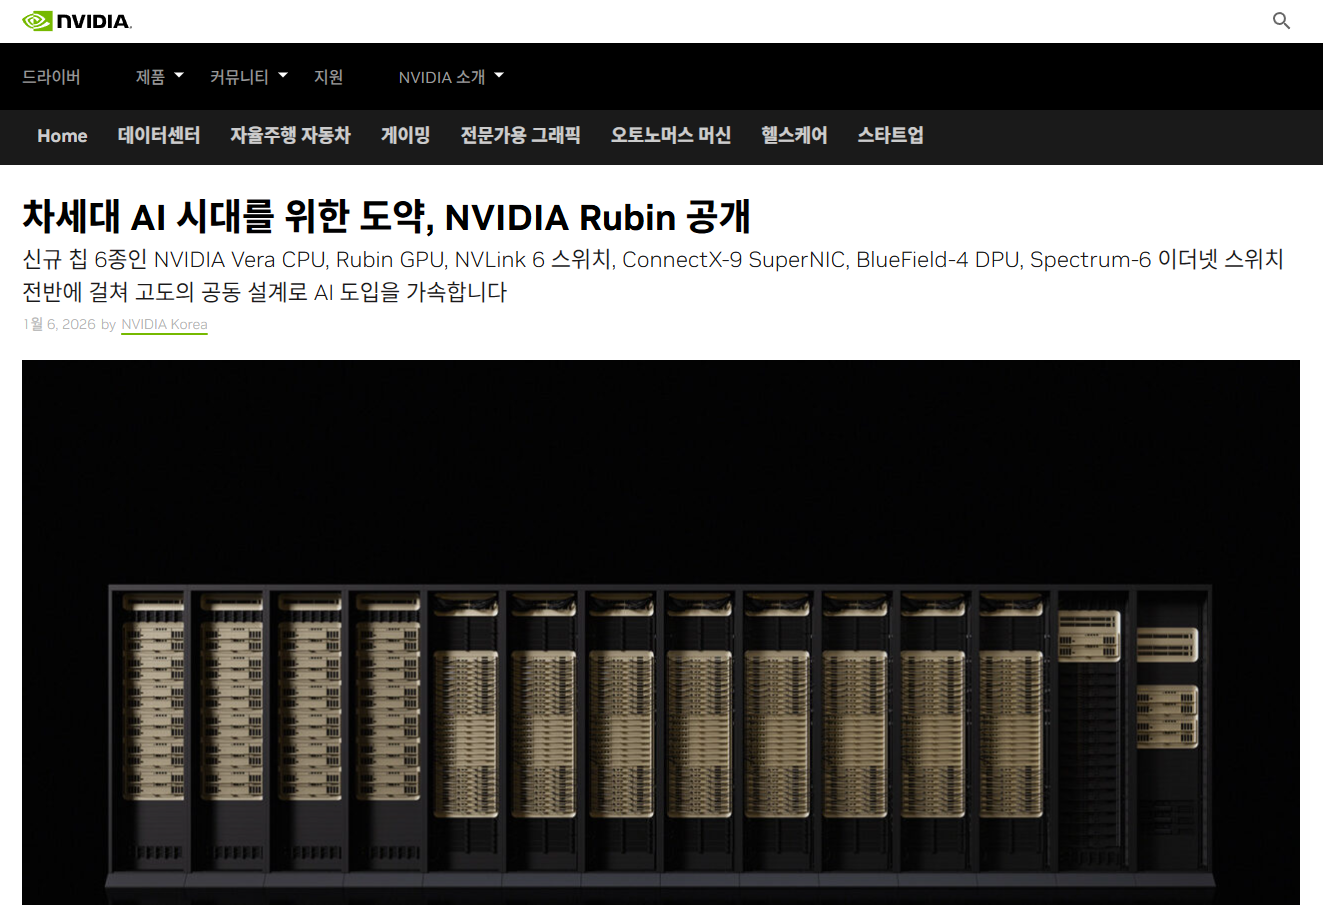Open search with the magnifying glass icon

tap(1281, 21)
